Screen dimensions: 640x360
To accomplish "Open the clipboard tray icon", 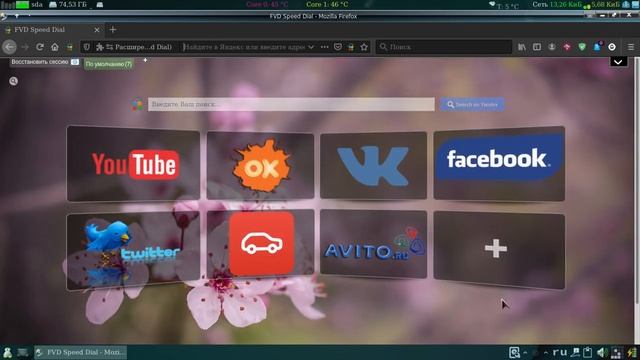I will click(587, 352).
